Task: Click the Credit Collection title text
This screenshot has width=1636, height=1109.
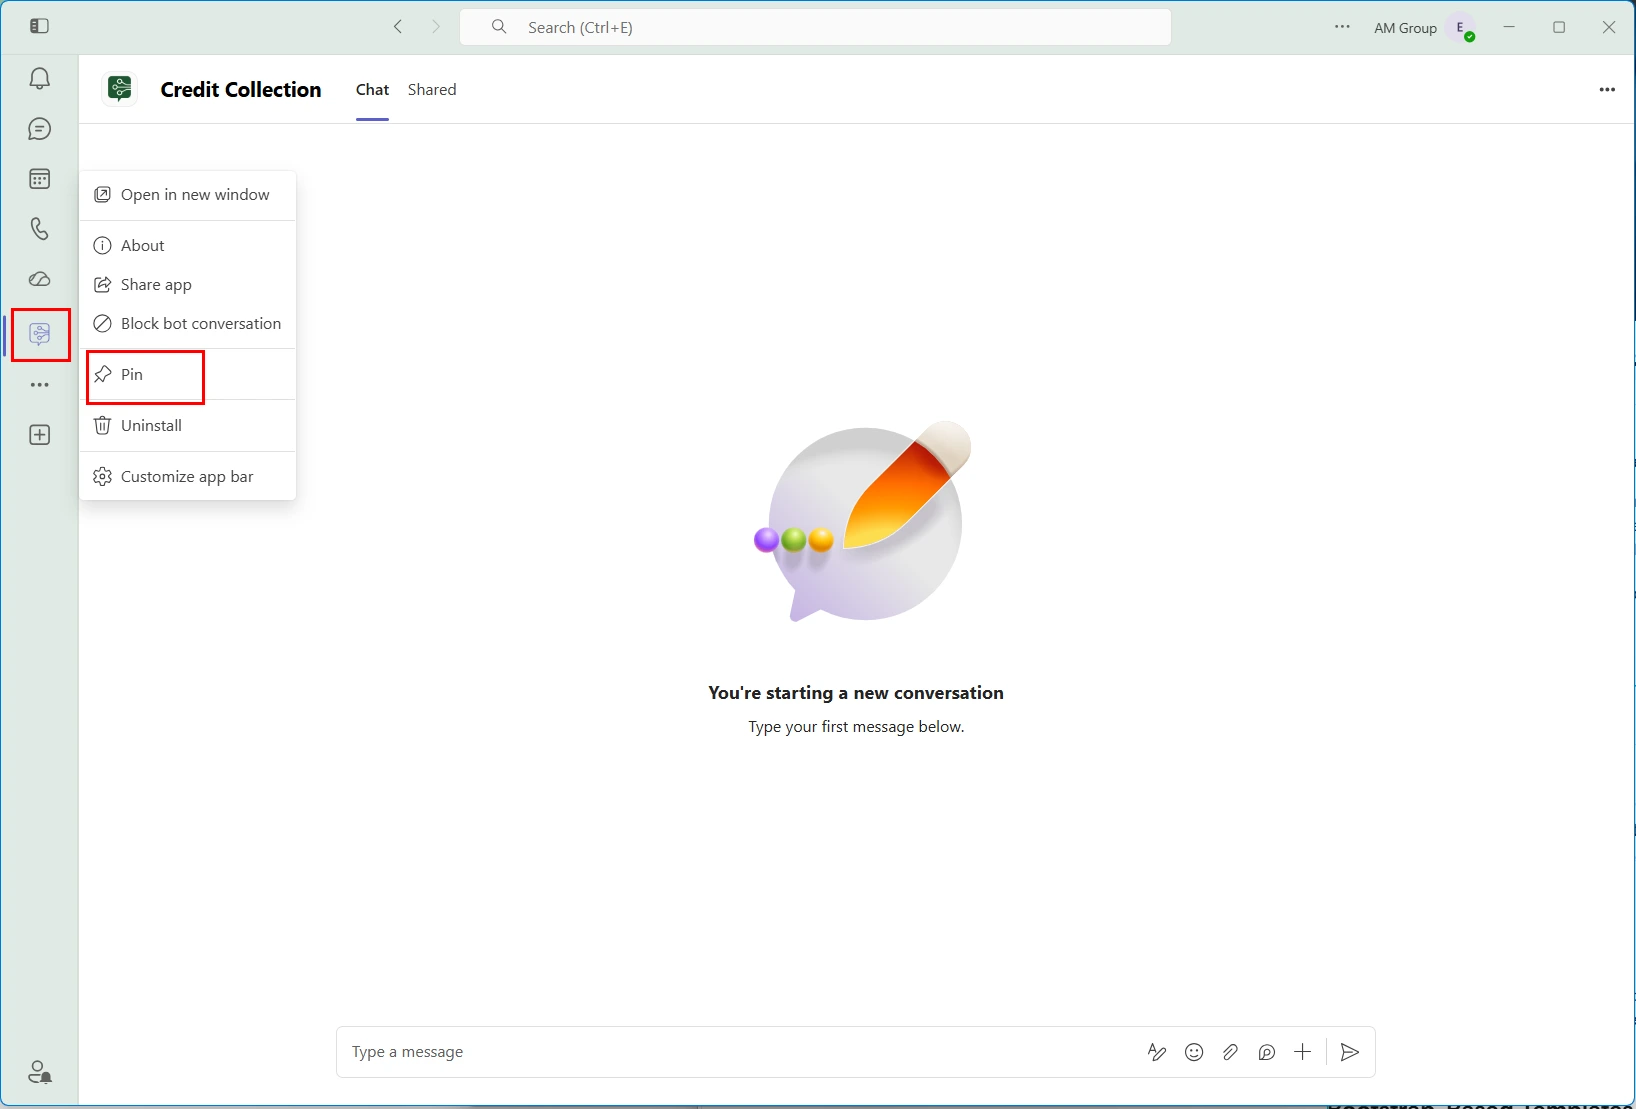Action: pos(241,90)
